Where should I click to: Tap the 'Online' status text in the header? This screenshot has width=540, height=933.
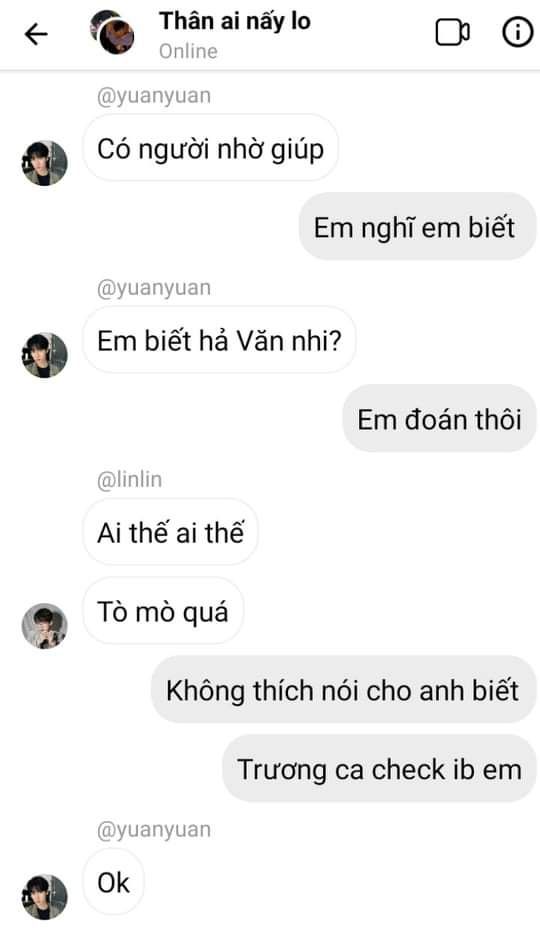(x=188, y=51)
